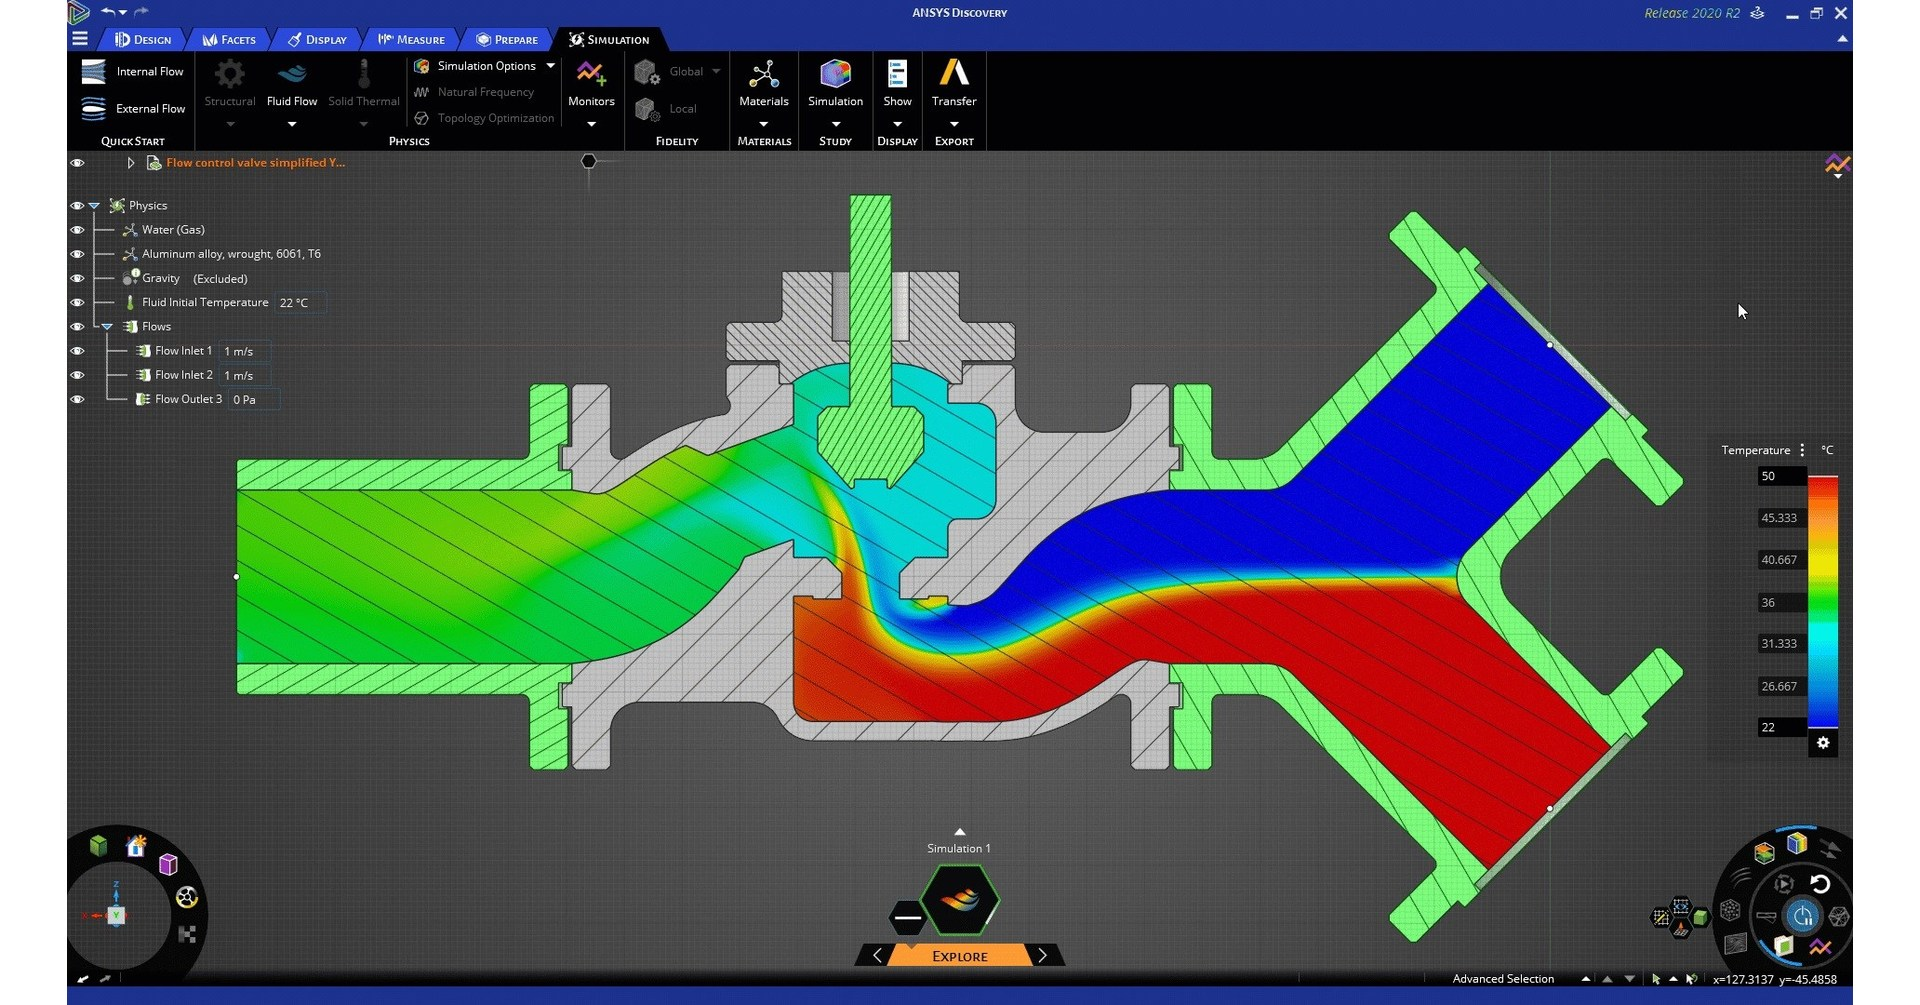
Task: Select the Fluid Flow physics icon
Action: [x=292, y=74]
